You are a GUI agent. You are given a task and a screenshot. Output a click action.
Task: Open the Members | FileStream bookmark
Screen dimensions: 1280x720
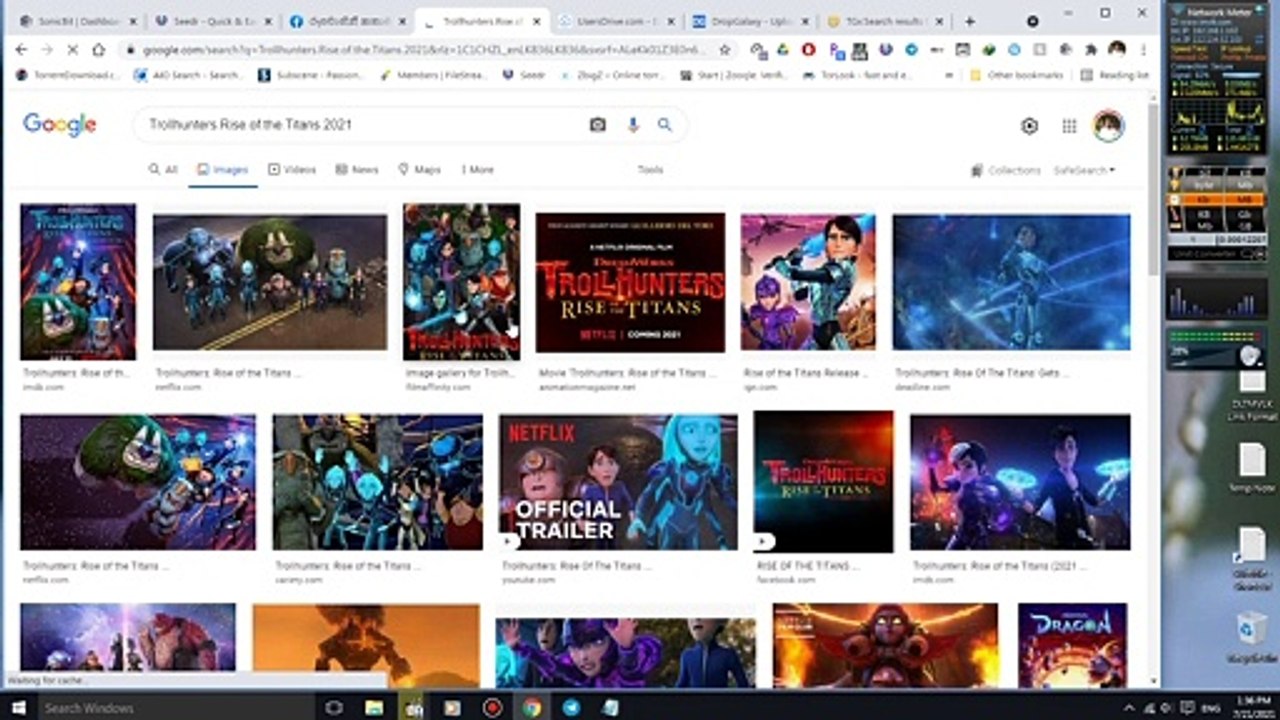[433, 75]
